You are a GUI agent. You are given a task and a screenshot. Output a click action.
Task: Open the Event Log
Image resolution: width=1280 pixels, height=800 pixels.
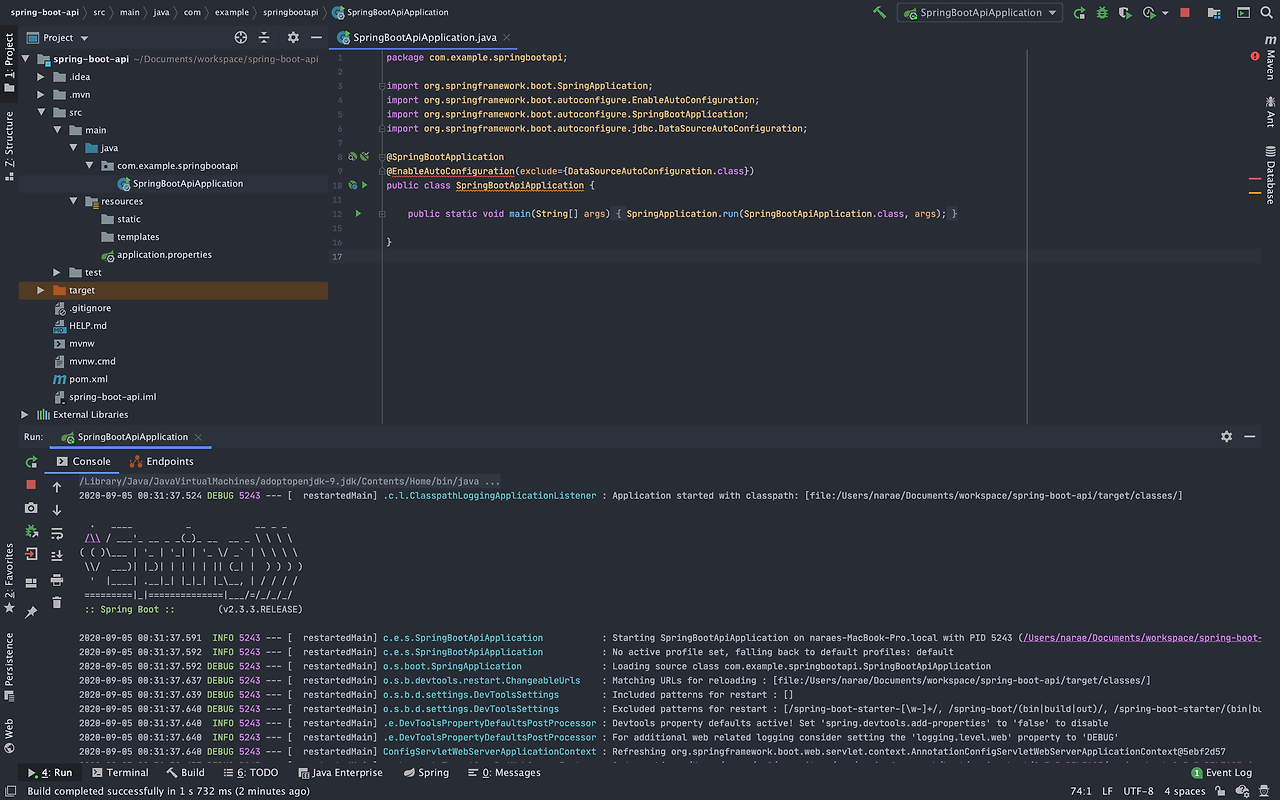click(x=1221, y=772)
